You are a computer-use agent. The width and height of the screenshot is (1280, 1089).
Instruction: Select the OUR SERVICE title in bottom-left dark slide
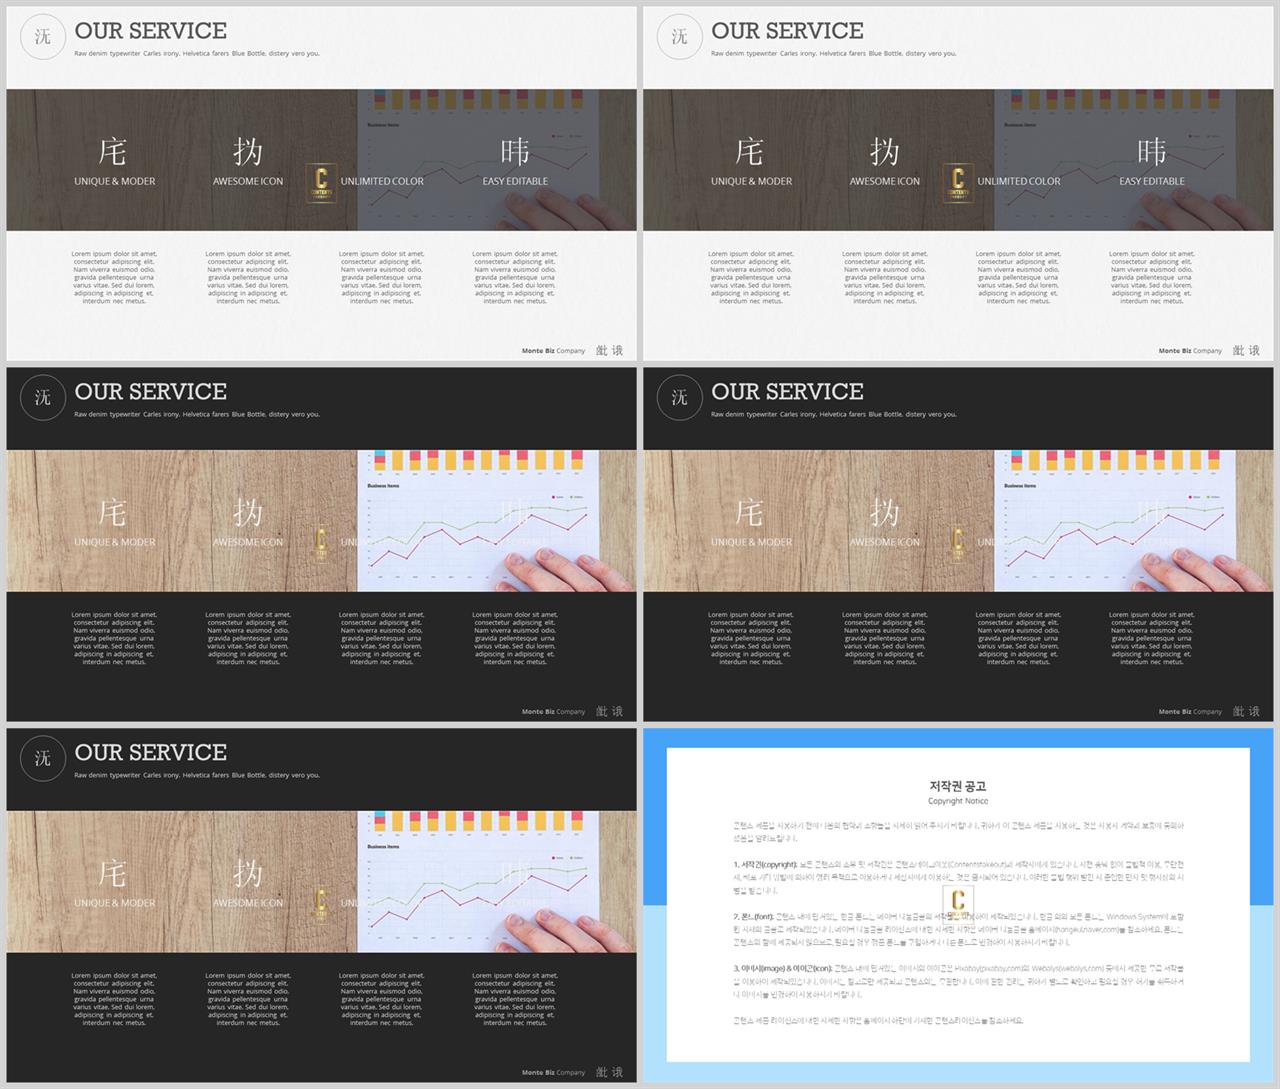(151, 753)
